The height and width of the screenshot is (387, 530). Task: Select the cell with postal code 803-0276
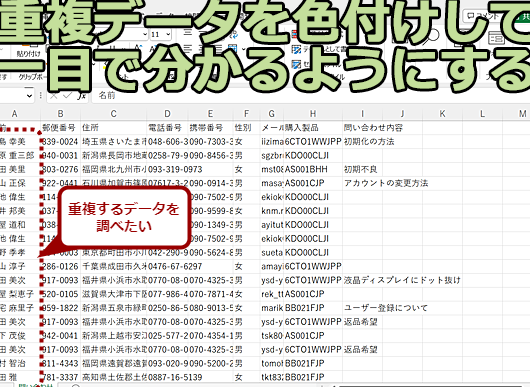61,169
